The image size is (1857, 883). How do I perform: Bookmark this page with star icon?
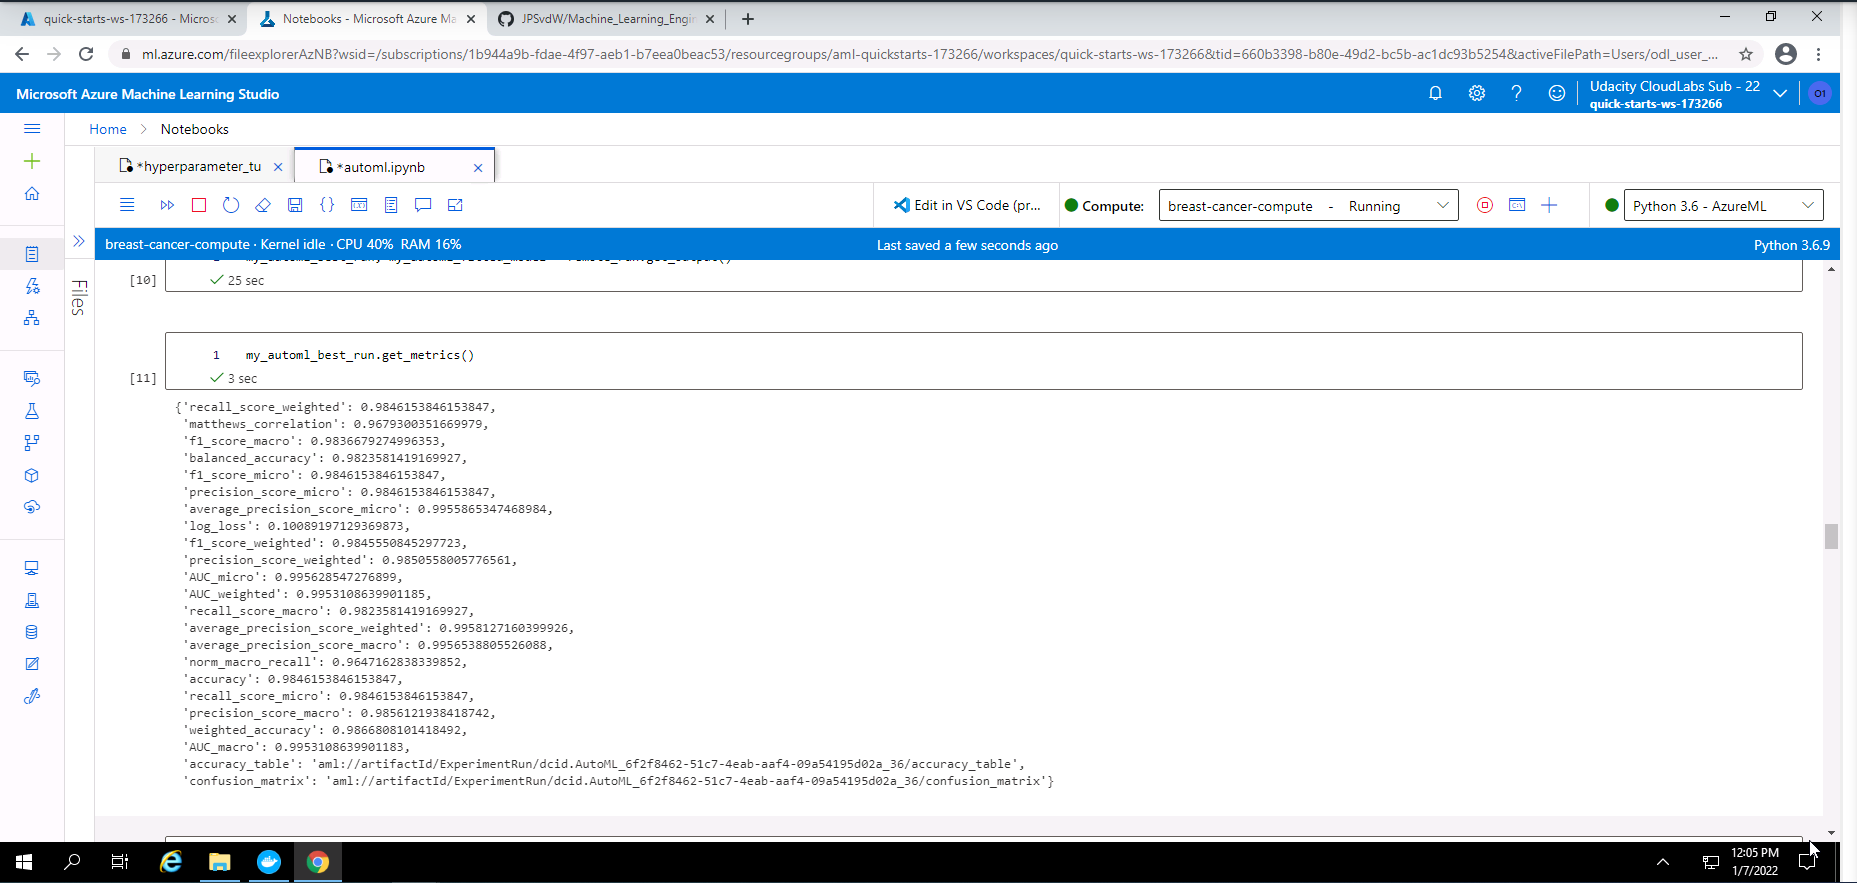click(1746, 54)
